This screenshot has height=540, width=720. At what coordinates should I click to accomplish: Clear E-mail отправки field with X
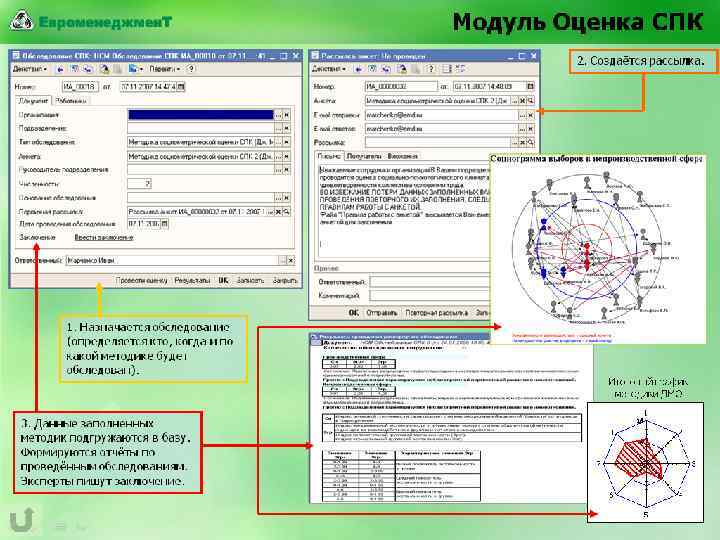pos(531,115)
